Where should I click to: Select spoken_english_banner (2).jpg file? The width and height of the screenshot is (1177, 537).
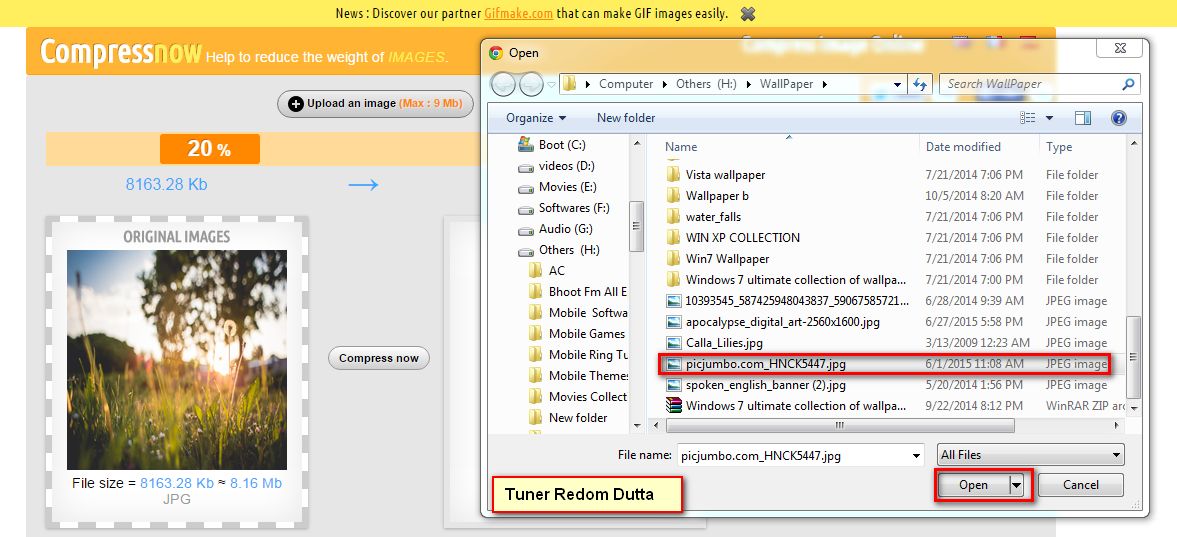coord(756,385)
